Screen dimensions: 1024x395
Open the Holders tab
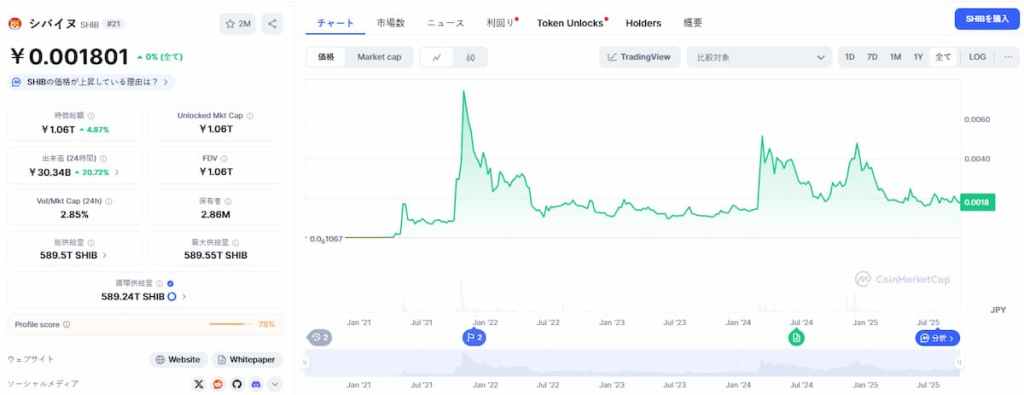coord(643,23)
